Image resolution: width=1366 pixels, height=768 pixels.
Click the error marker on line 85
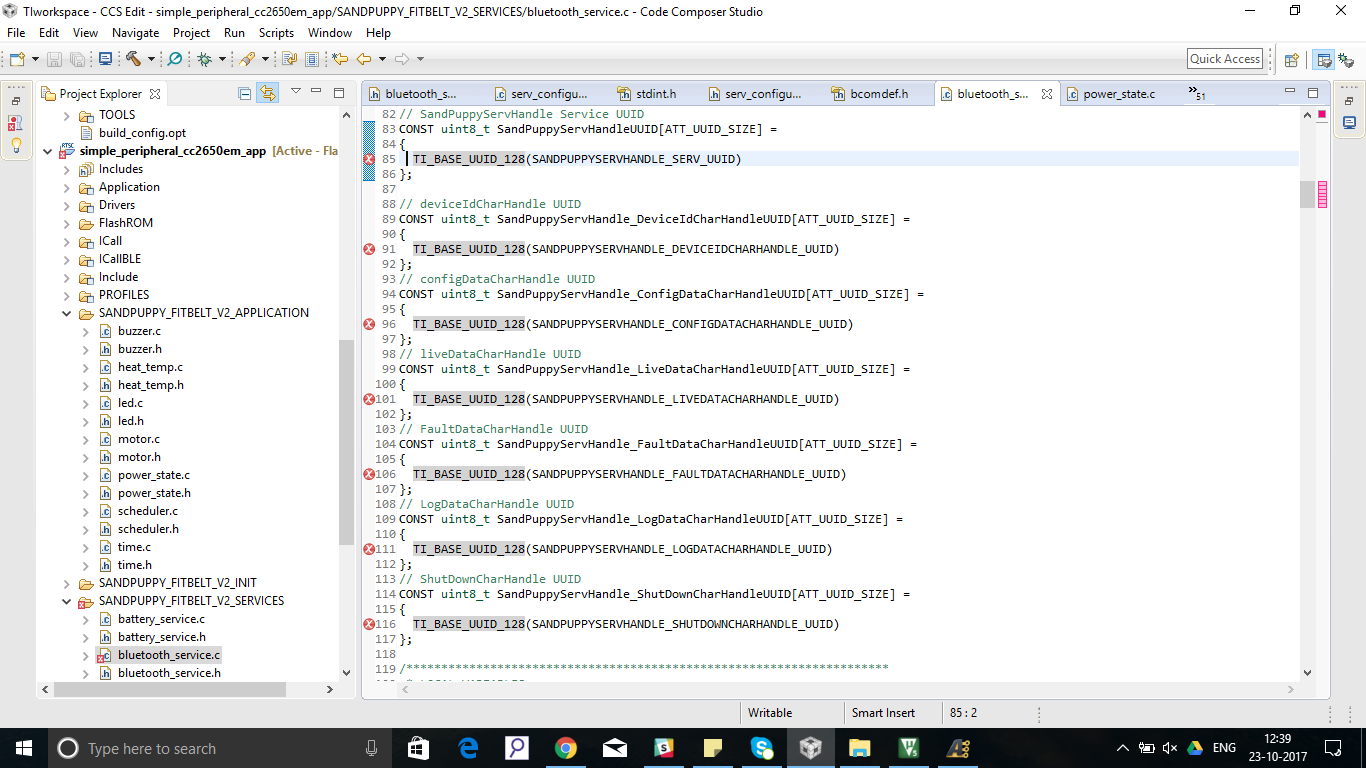tap(369, 159)
